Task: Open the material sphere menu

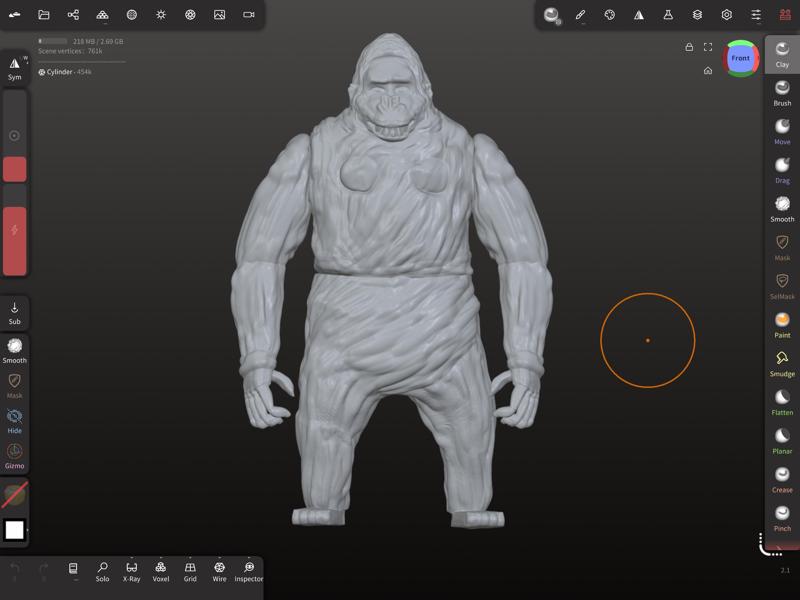Action: coord(132,15)
